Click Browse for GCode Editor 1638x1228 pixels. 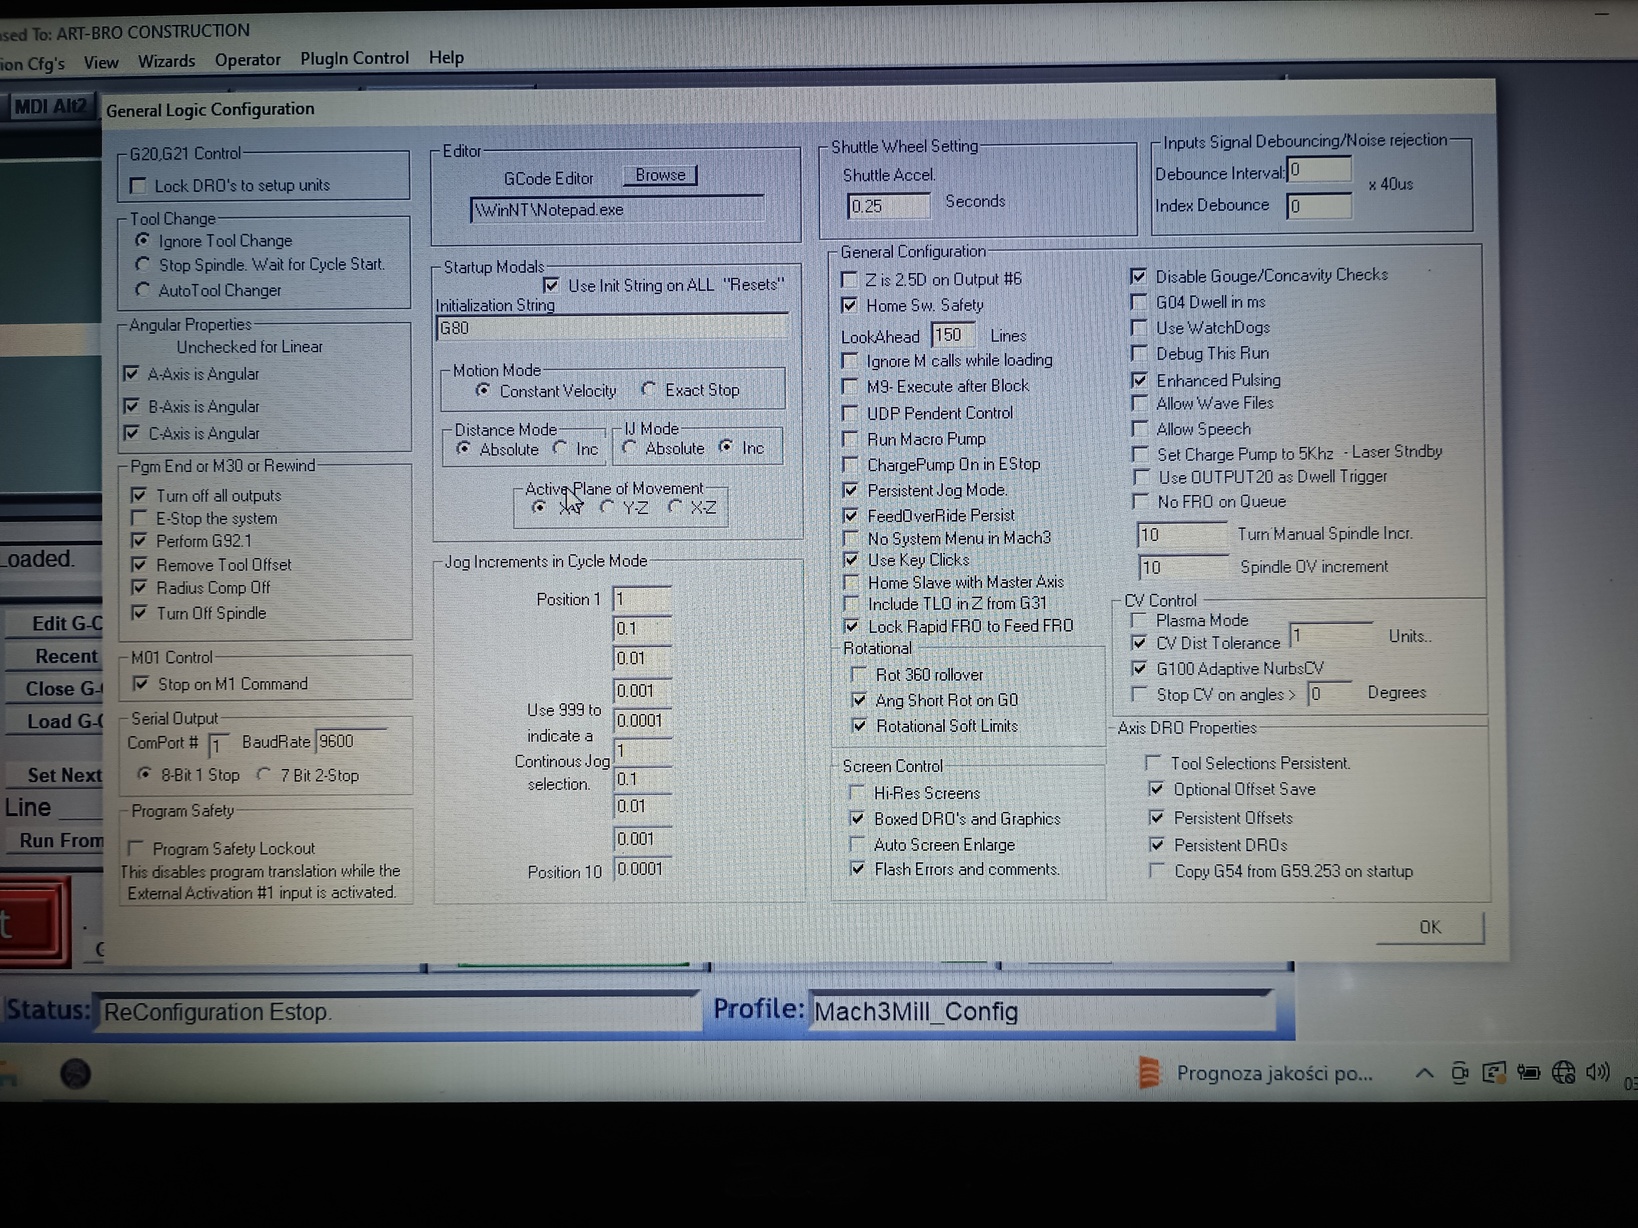pos(660,175)
